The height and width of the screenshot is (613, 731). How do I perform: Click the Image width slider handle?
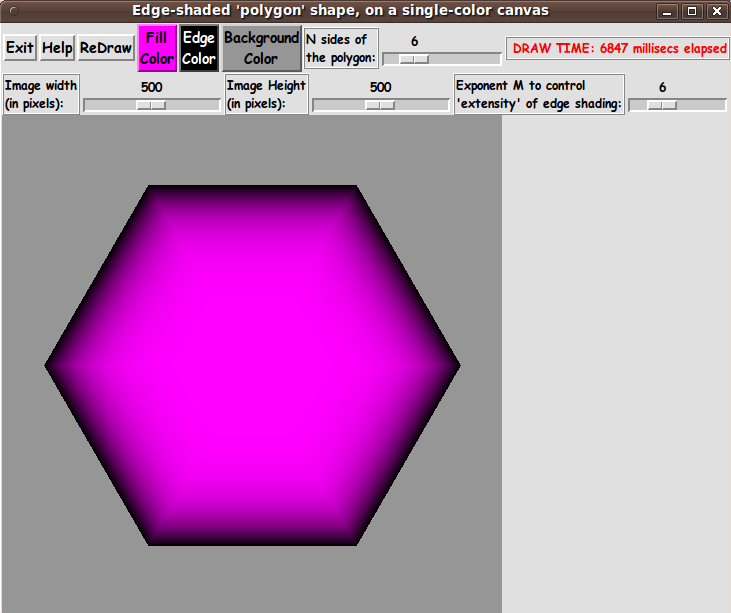click(151, 105)
